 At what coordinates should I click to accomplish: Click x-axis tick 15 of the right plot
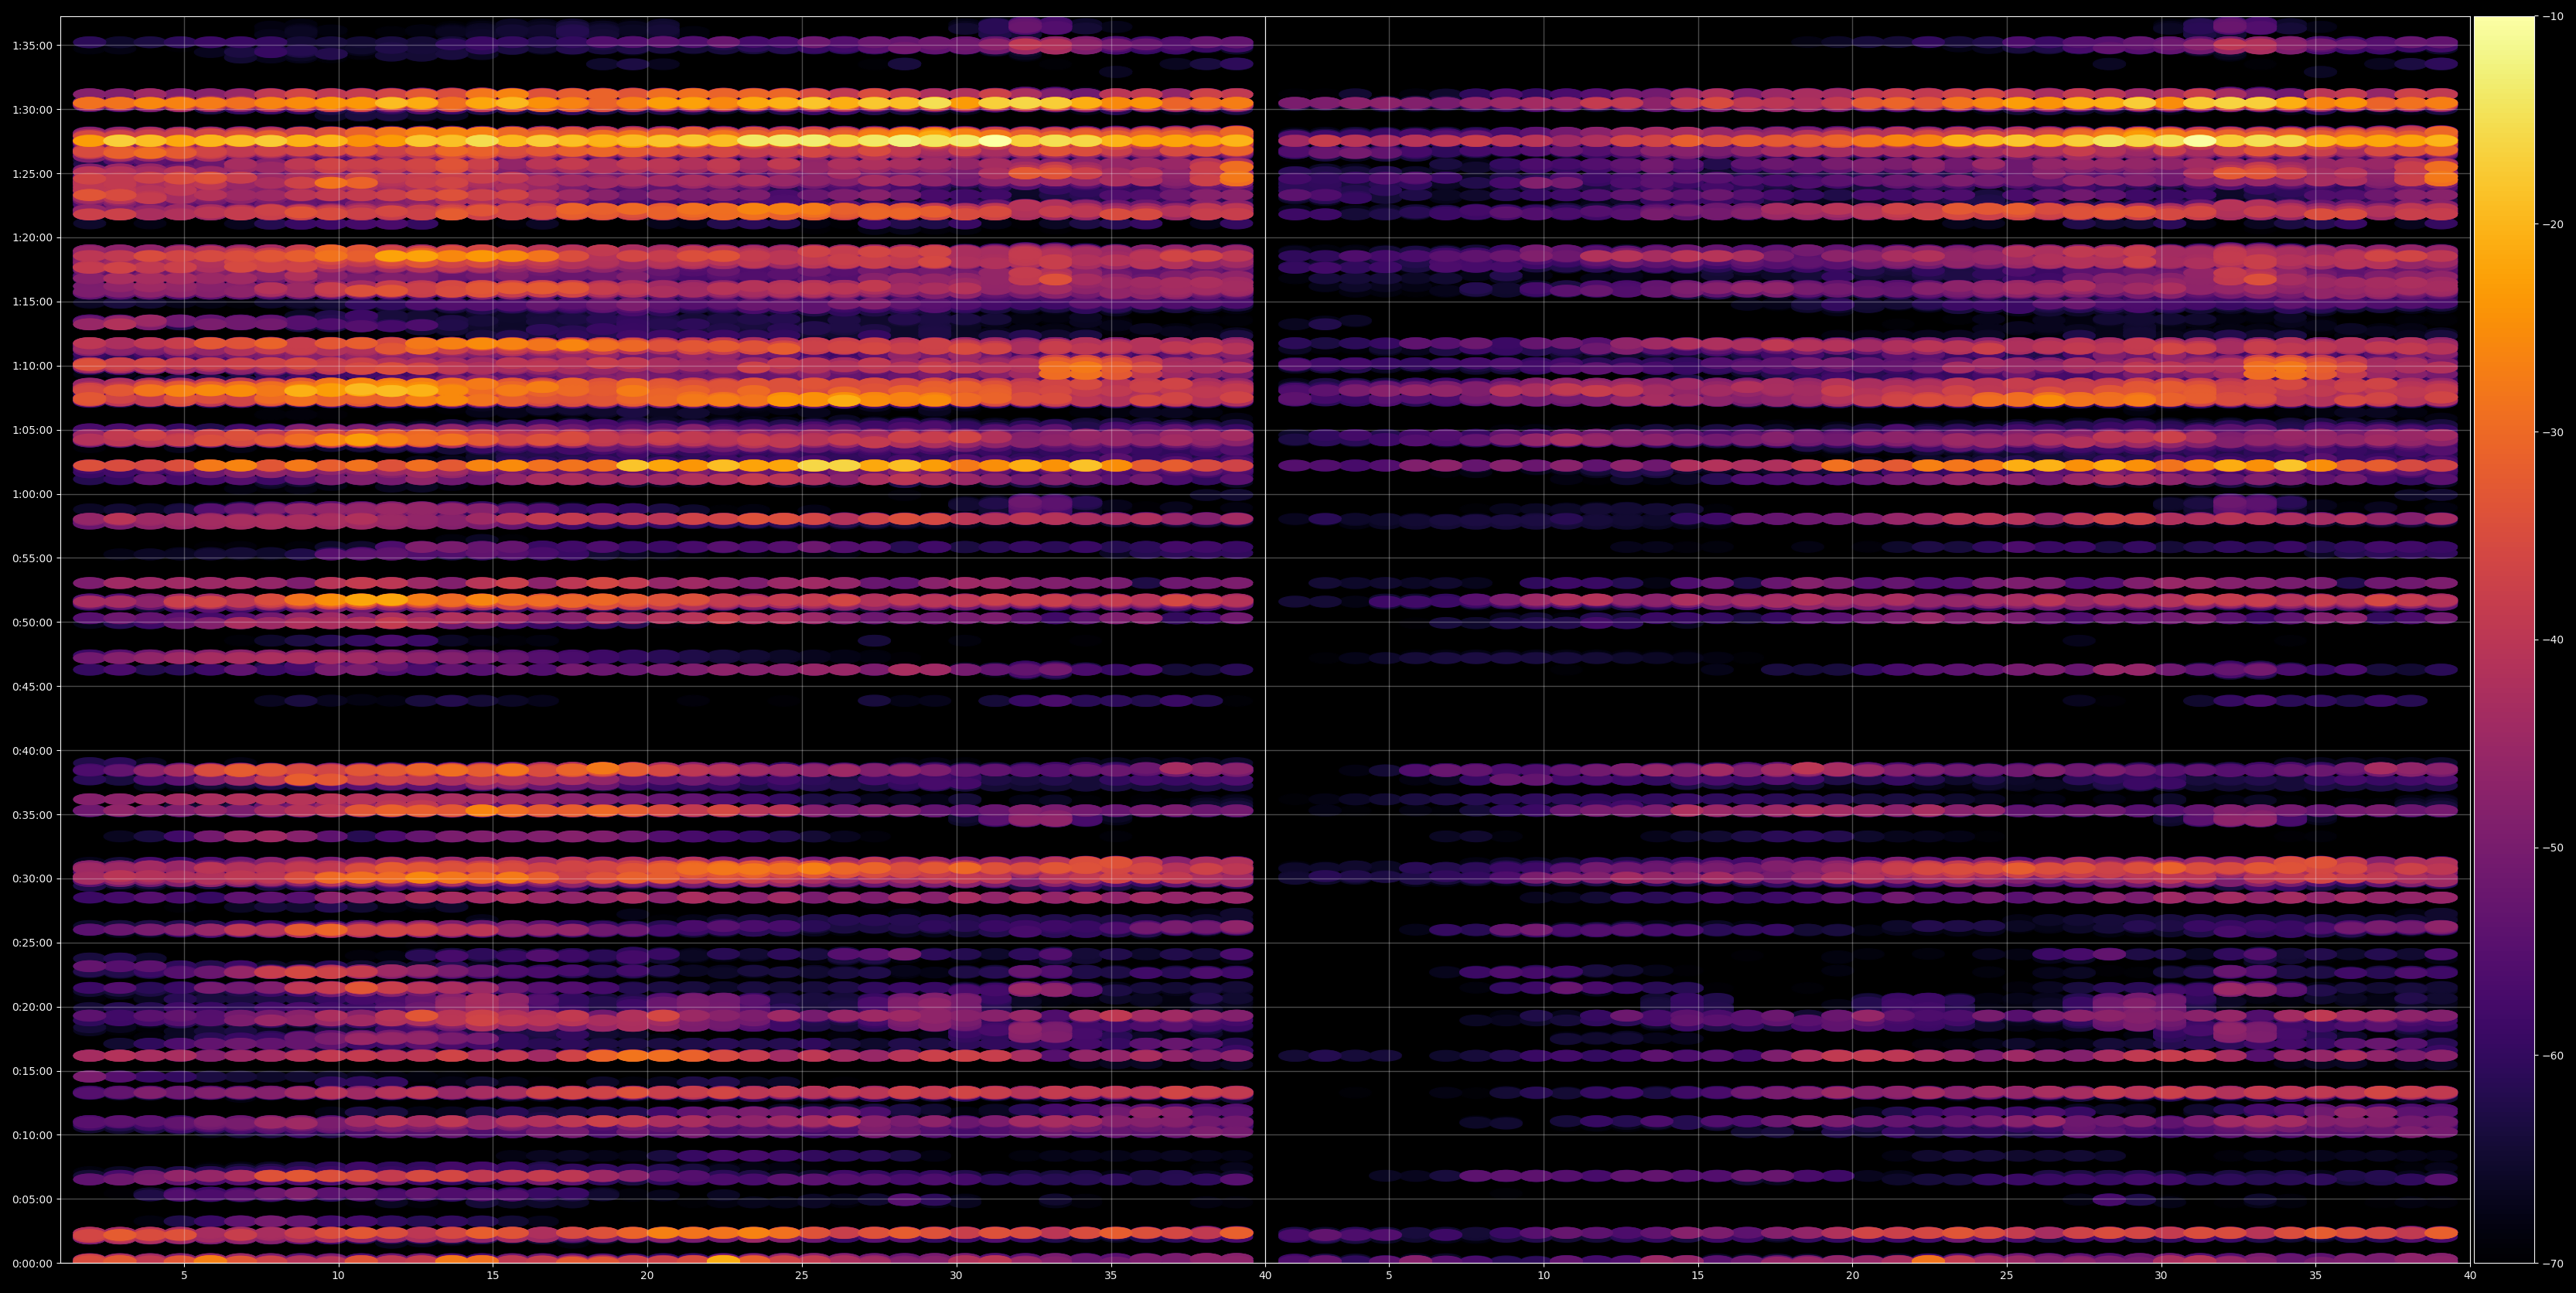[x=1698, y=1276]
